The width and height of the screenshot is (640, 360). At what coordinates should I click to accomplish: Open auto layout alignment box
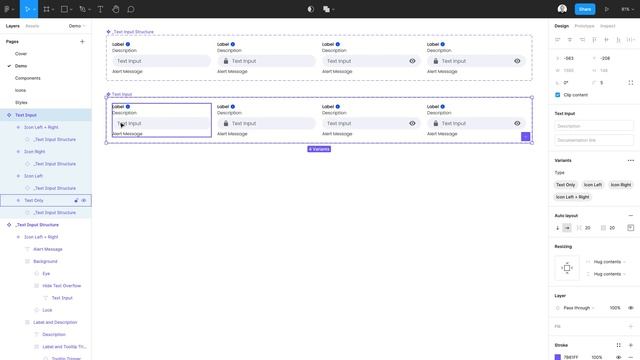(631, 228)
